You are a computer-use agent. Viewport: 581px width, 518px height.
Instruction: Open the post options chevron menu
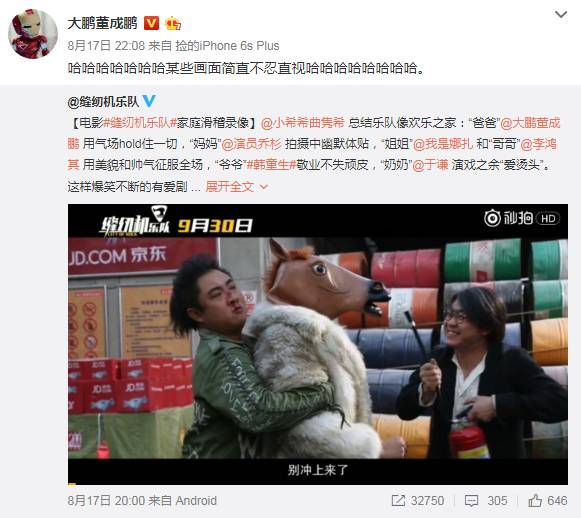coord(561,14)
